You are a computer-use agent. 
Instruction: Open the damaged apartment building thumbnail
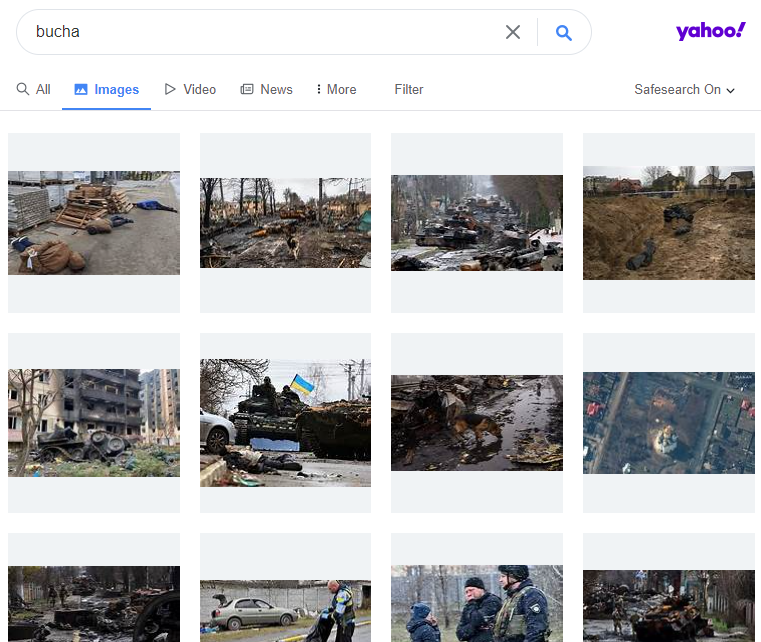pos(94,423)
